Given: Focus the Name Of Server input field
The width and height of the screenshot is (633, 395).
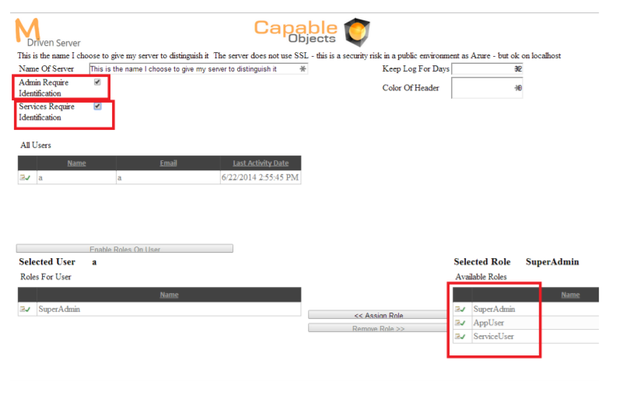Looking at the screenshot, I should (x=198, y=69).
